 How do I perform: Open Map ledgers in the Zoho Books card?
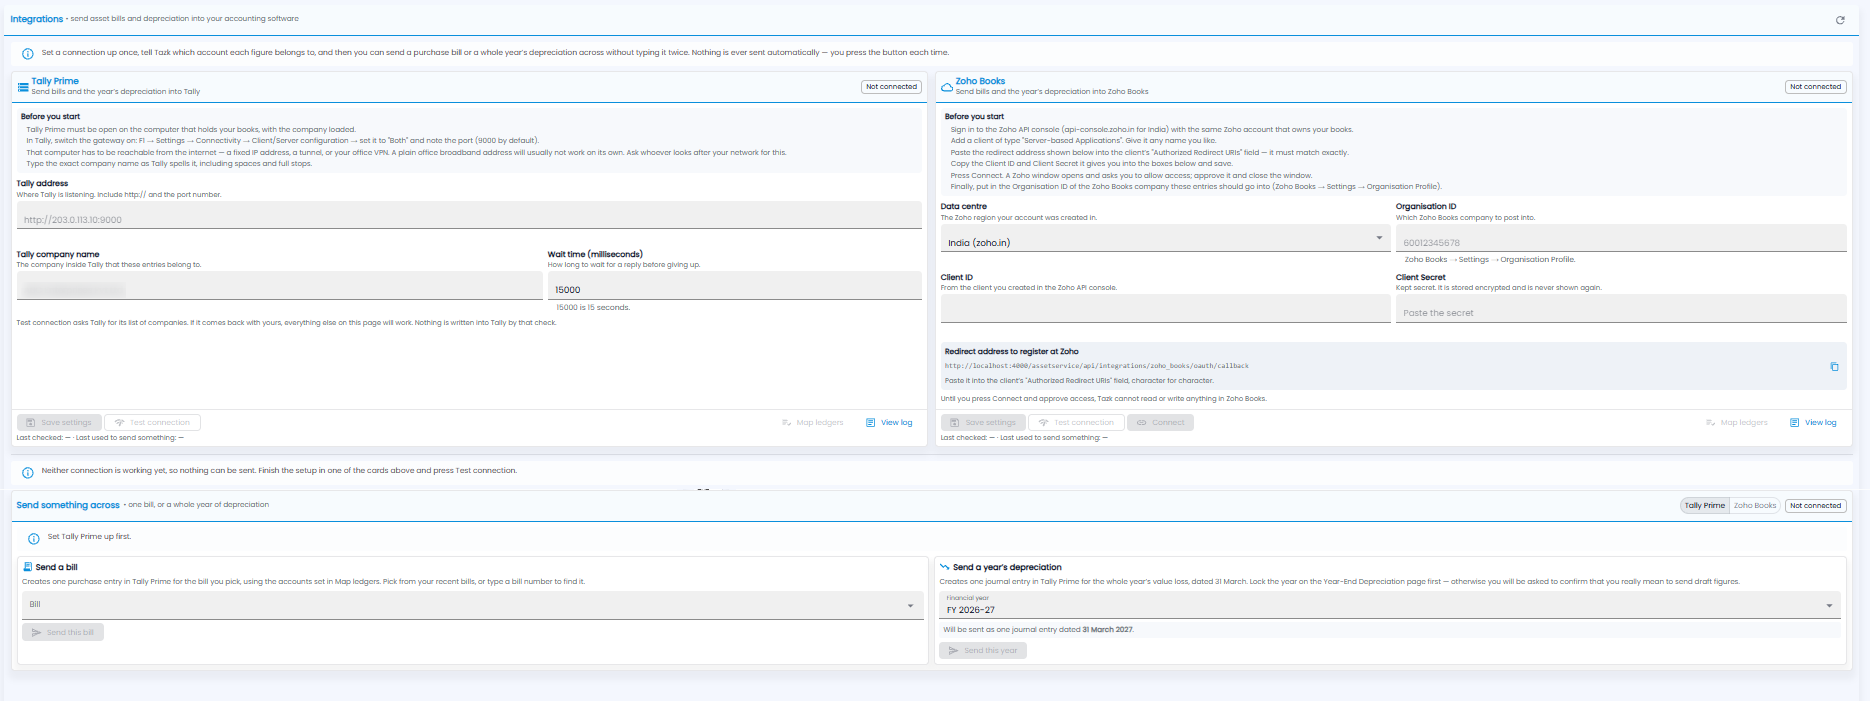tap(1736, 423)
